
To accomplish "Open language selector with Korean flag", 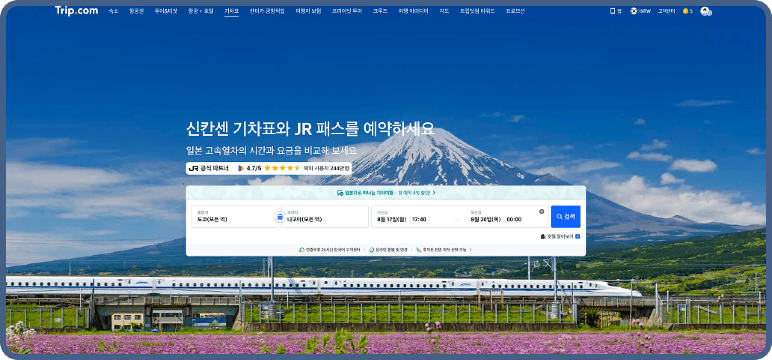I will (634, 11).
